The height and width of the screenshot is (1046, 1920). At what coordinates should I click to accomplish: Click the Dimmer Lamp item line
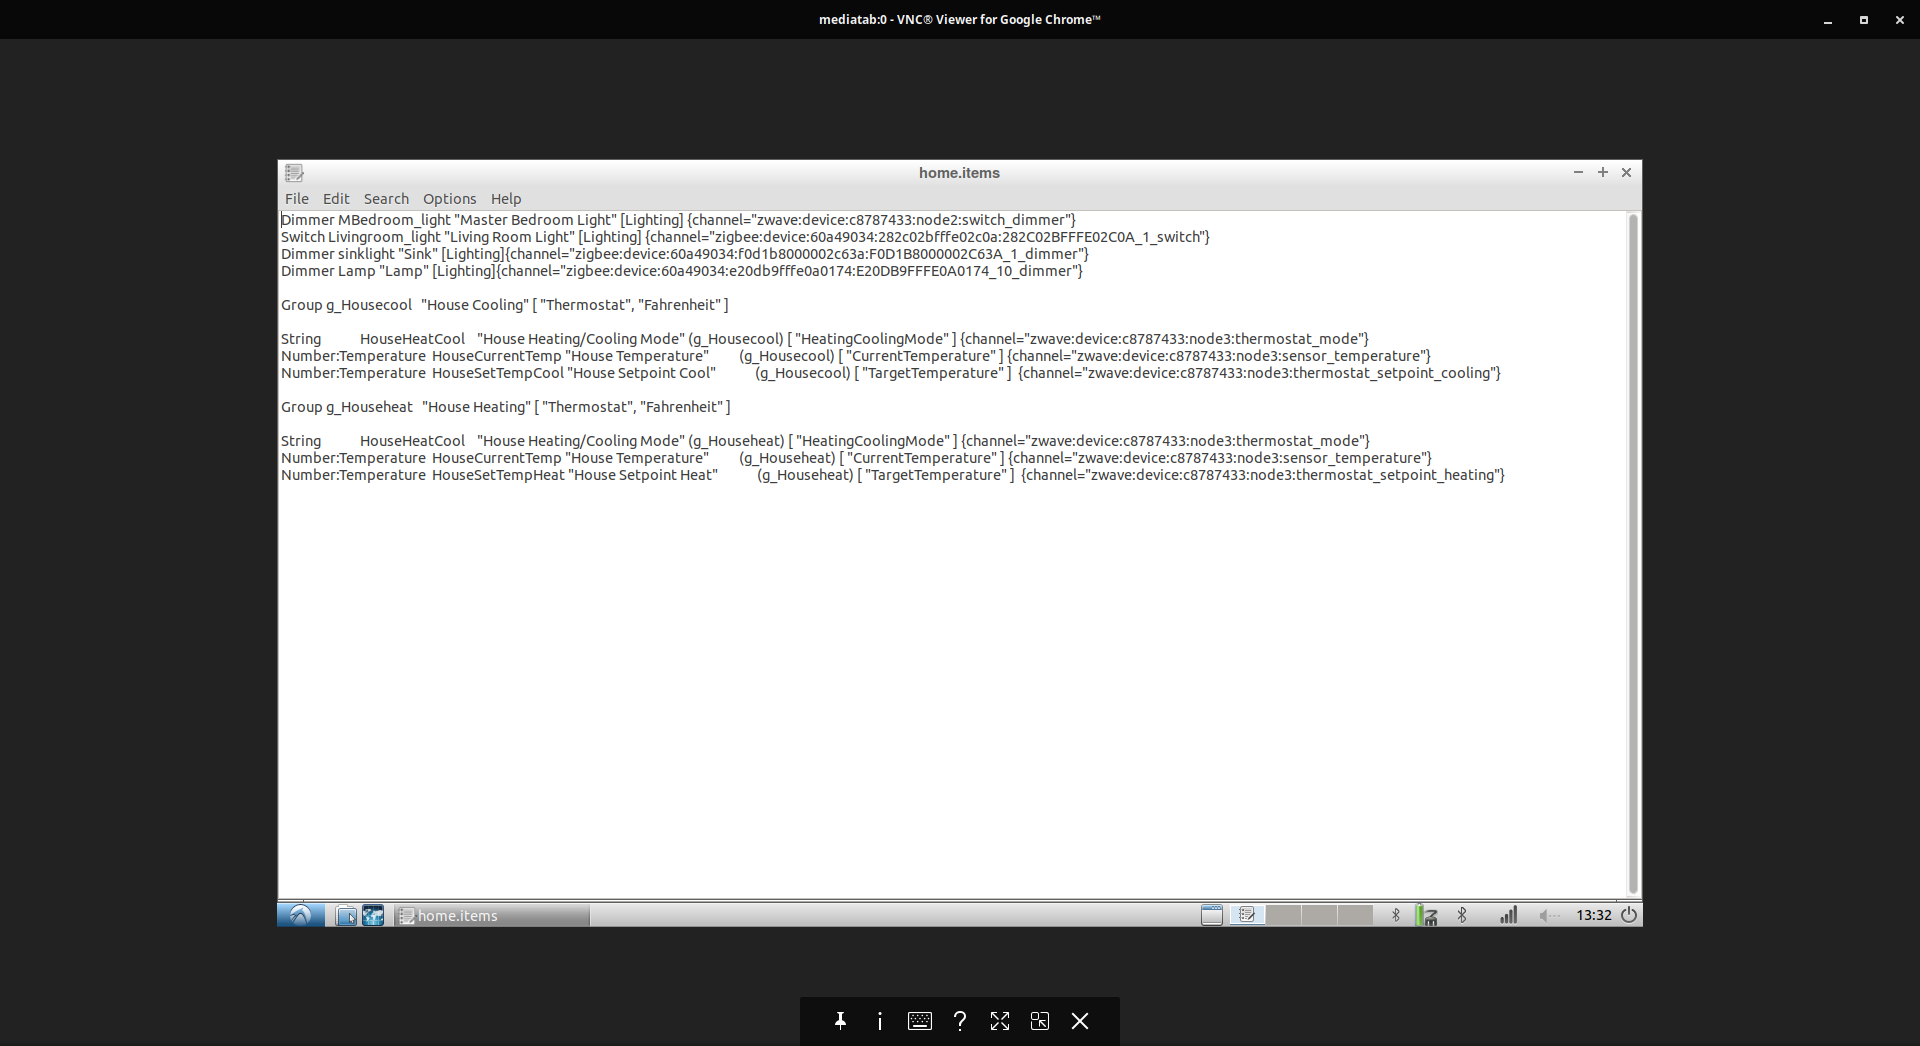tap(682, 271)
